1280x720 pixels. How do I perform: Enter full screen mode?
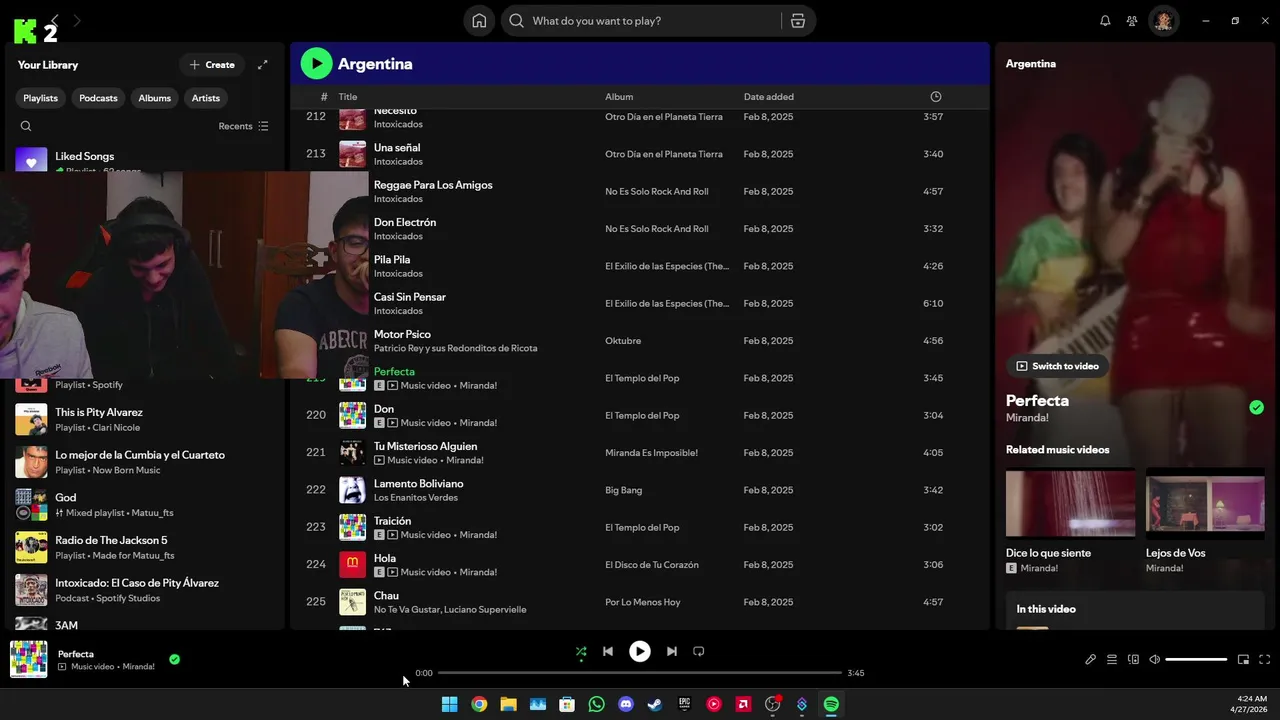click(x=1264, y=660)
